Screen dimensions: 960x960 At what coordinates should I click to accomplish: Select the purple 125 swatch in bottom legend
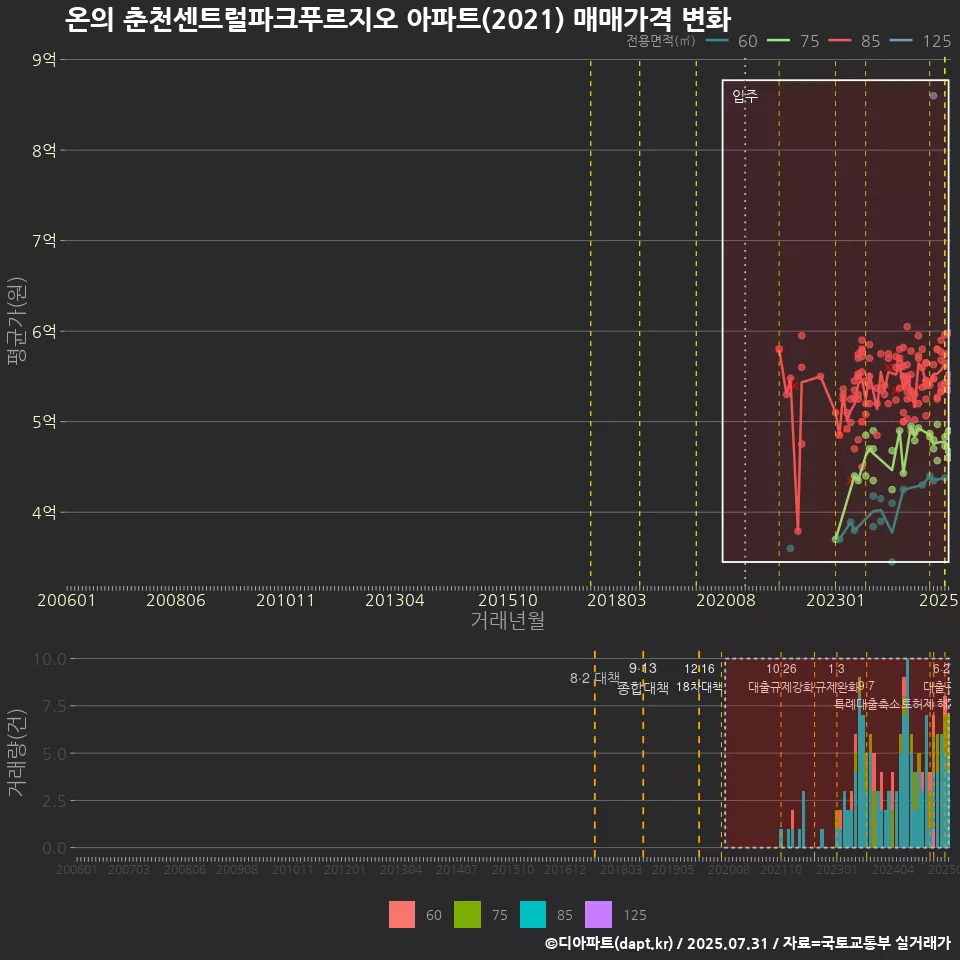598,914
